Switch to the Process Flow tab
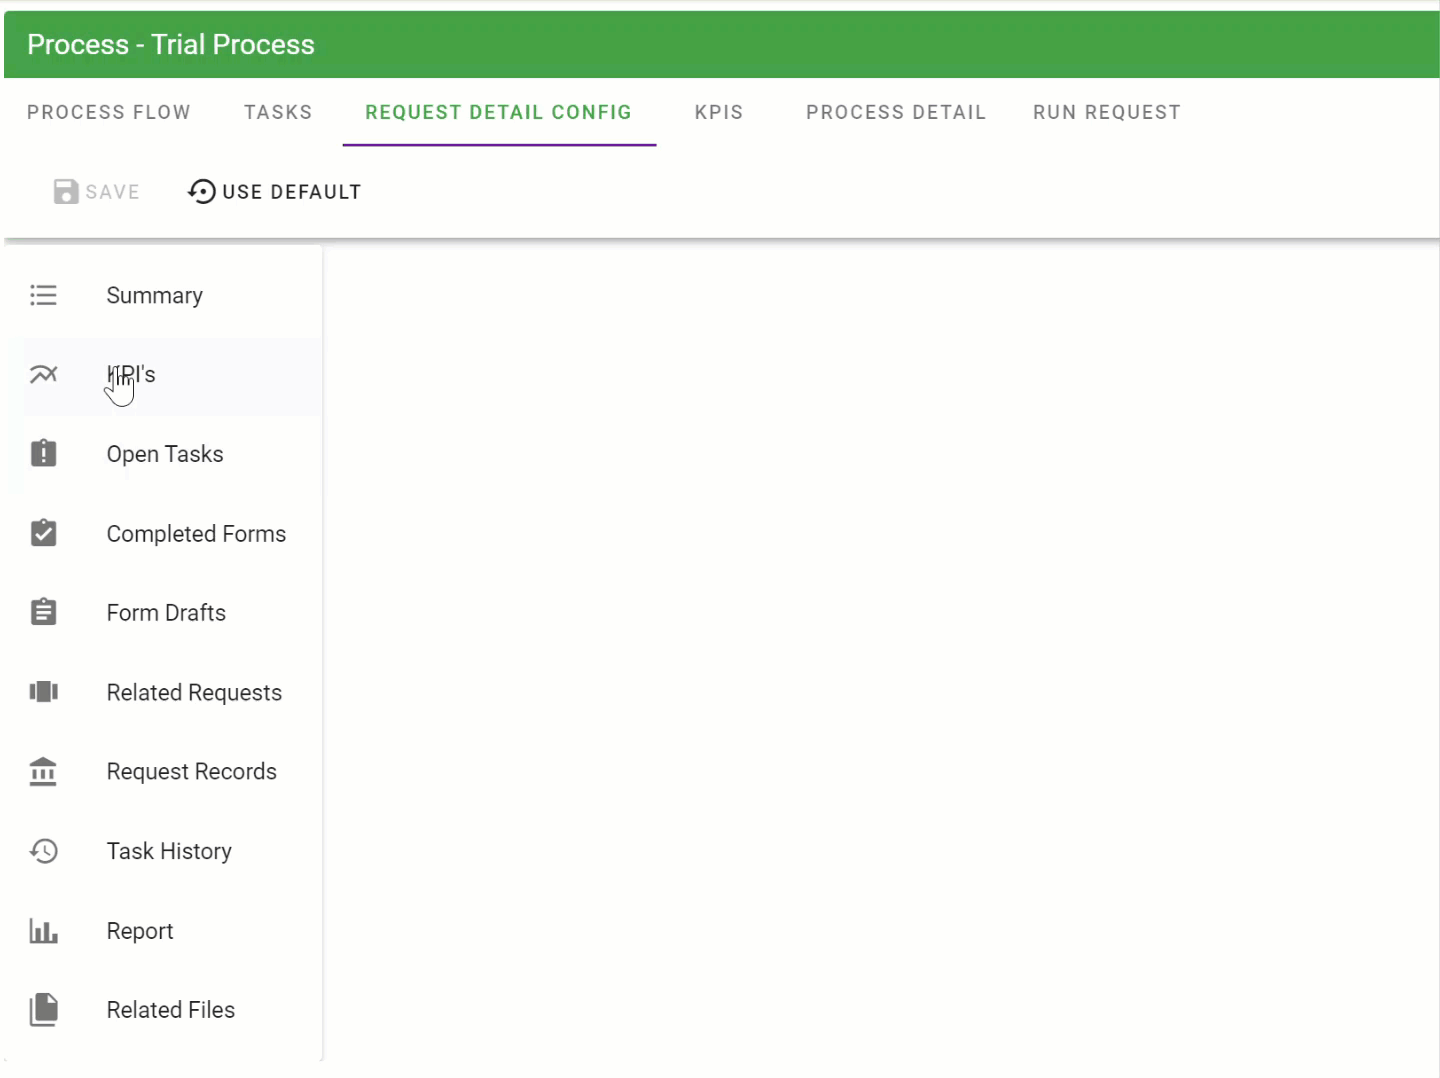 [108, 112]
